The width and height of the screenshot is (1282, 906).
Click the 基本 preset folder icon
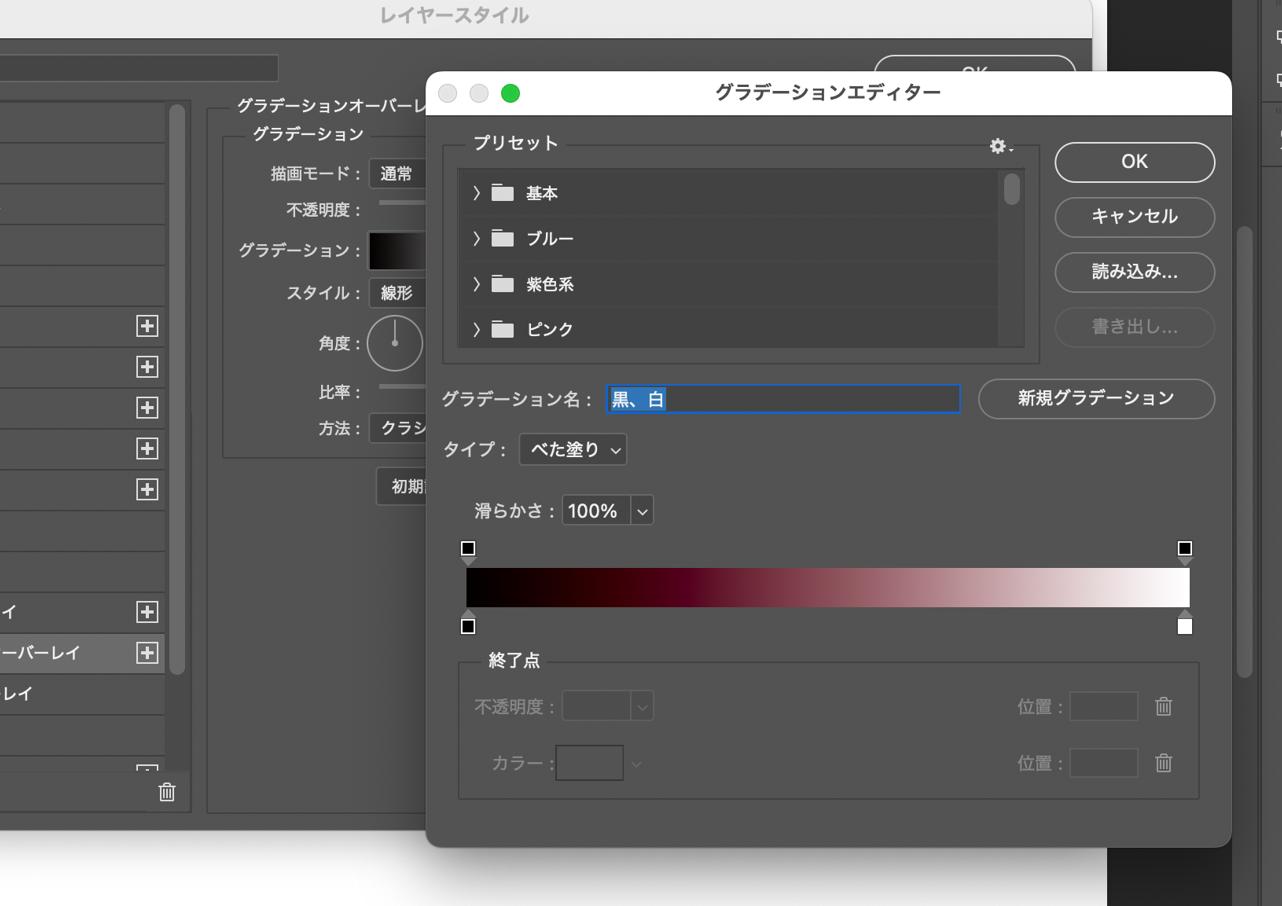[505, 192]
